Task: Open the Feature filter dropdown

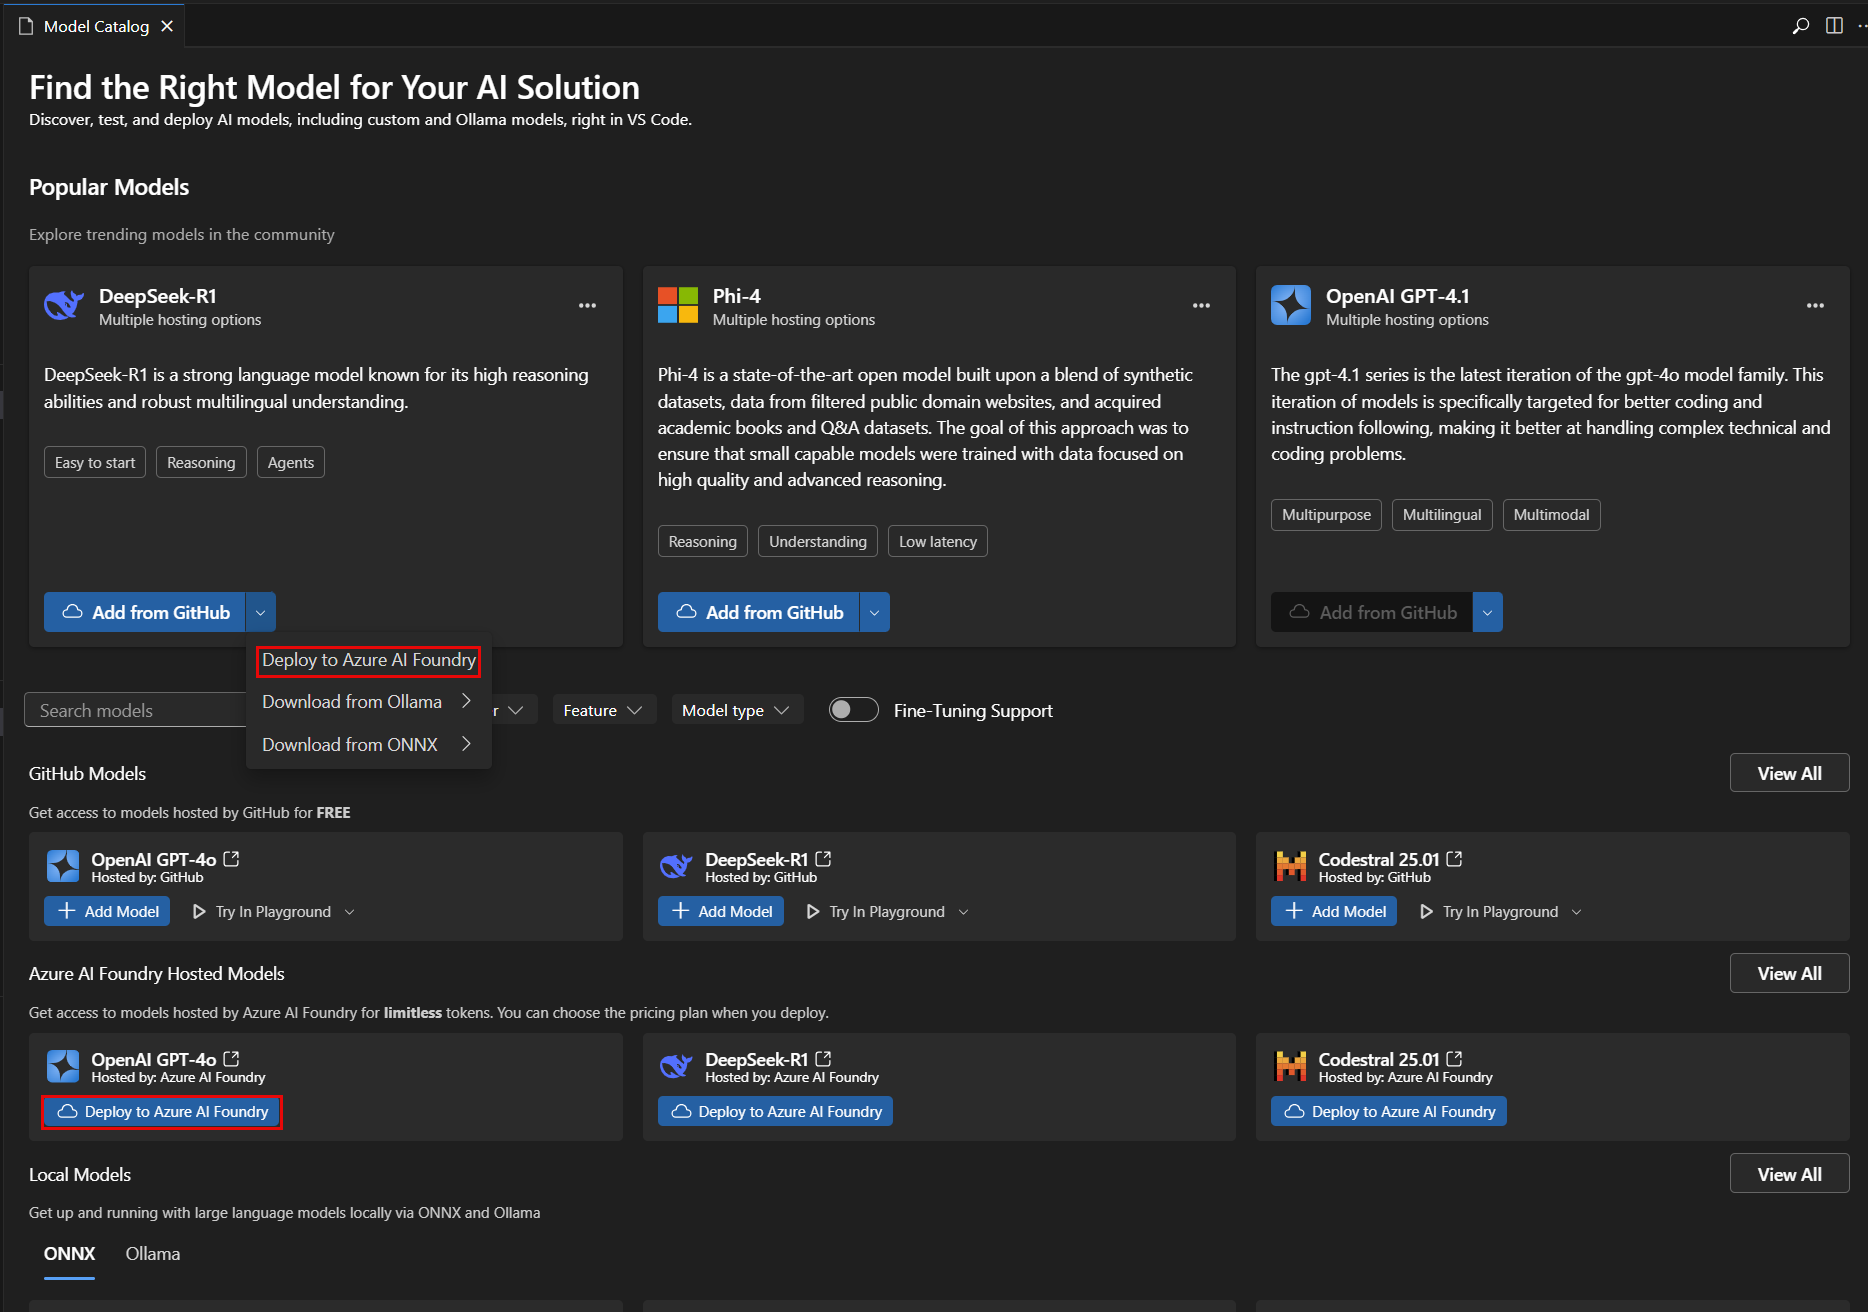Action: coord(603,709)
